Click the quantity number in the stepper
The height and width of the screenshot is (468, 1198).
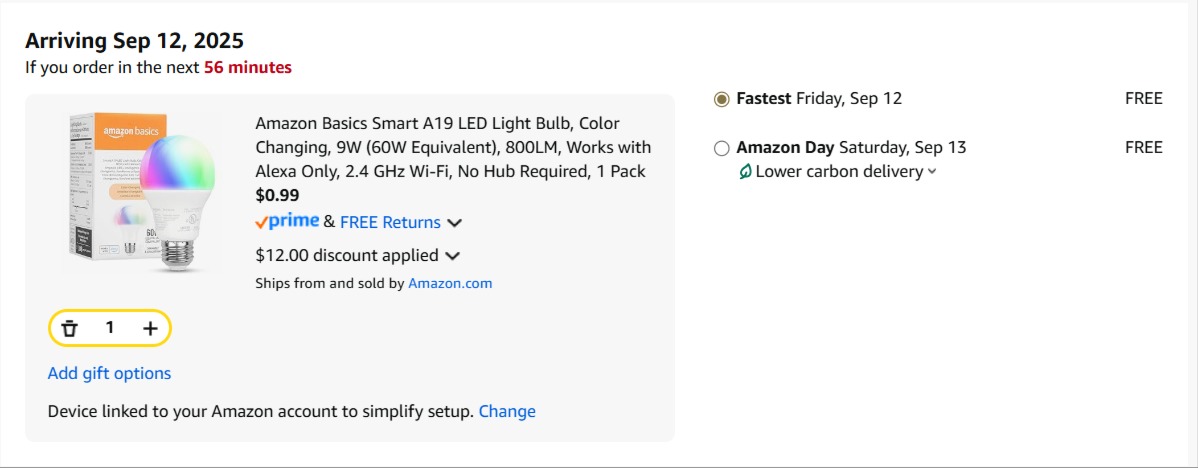(110, 328)
